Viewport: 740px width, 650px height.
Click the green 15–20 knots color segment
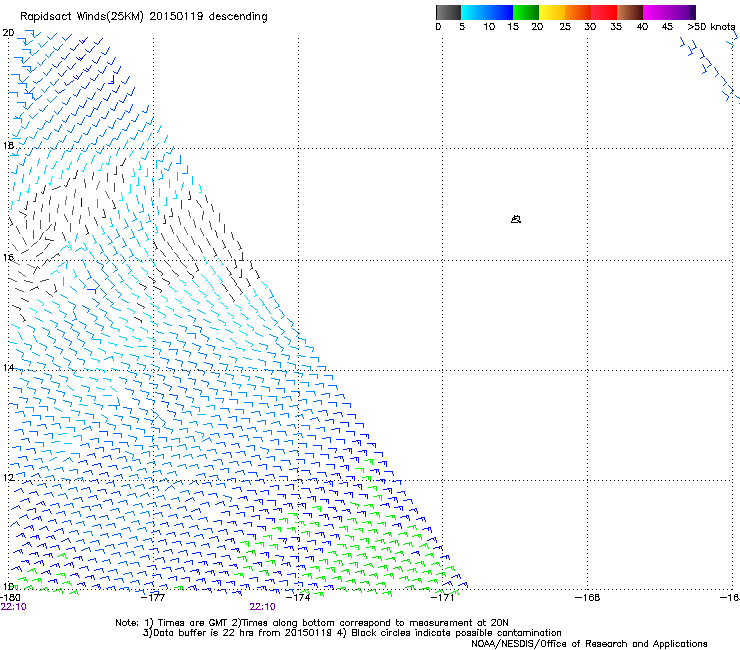click(x=526, y=12)
